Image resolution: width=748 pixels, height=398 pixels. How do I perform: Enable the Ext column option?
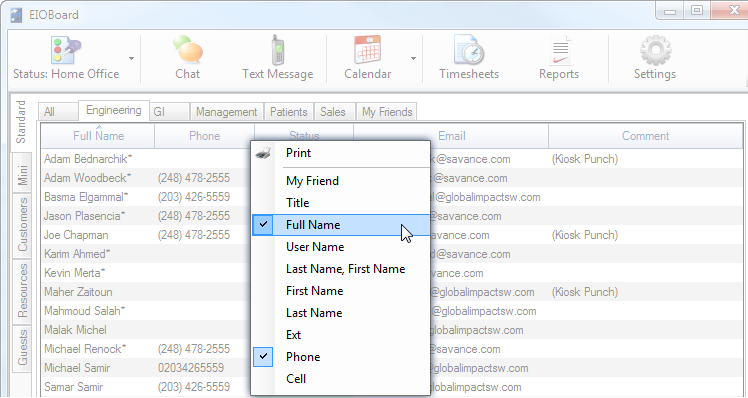coord(341,335)
